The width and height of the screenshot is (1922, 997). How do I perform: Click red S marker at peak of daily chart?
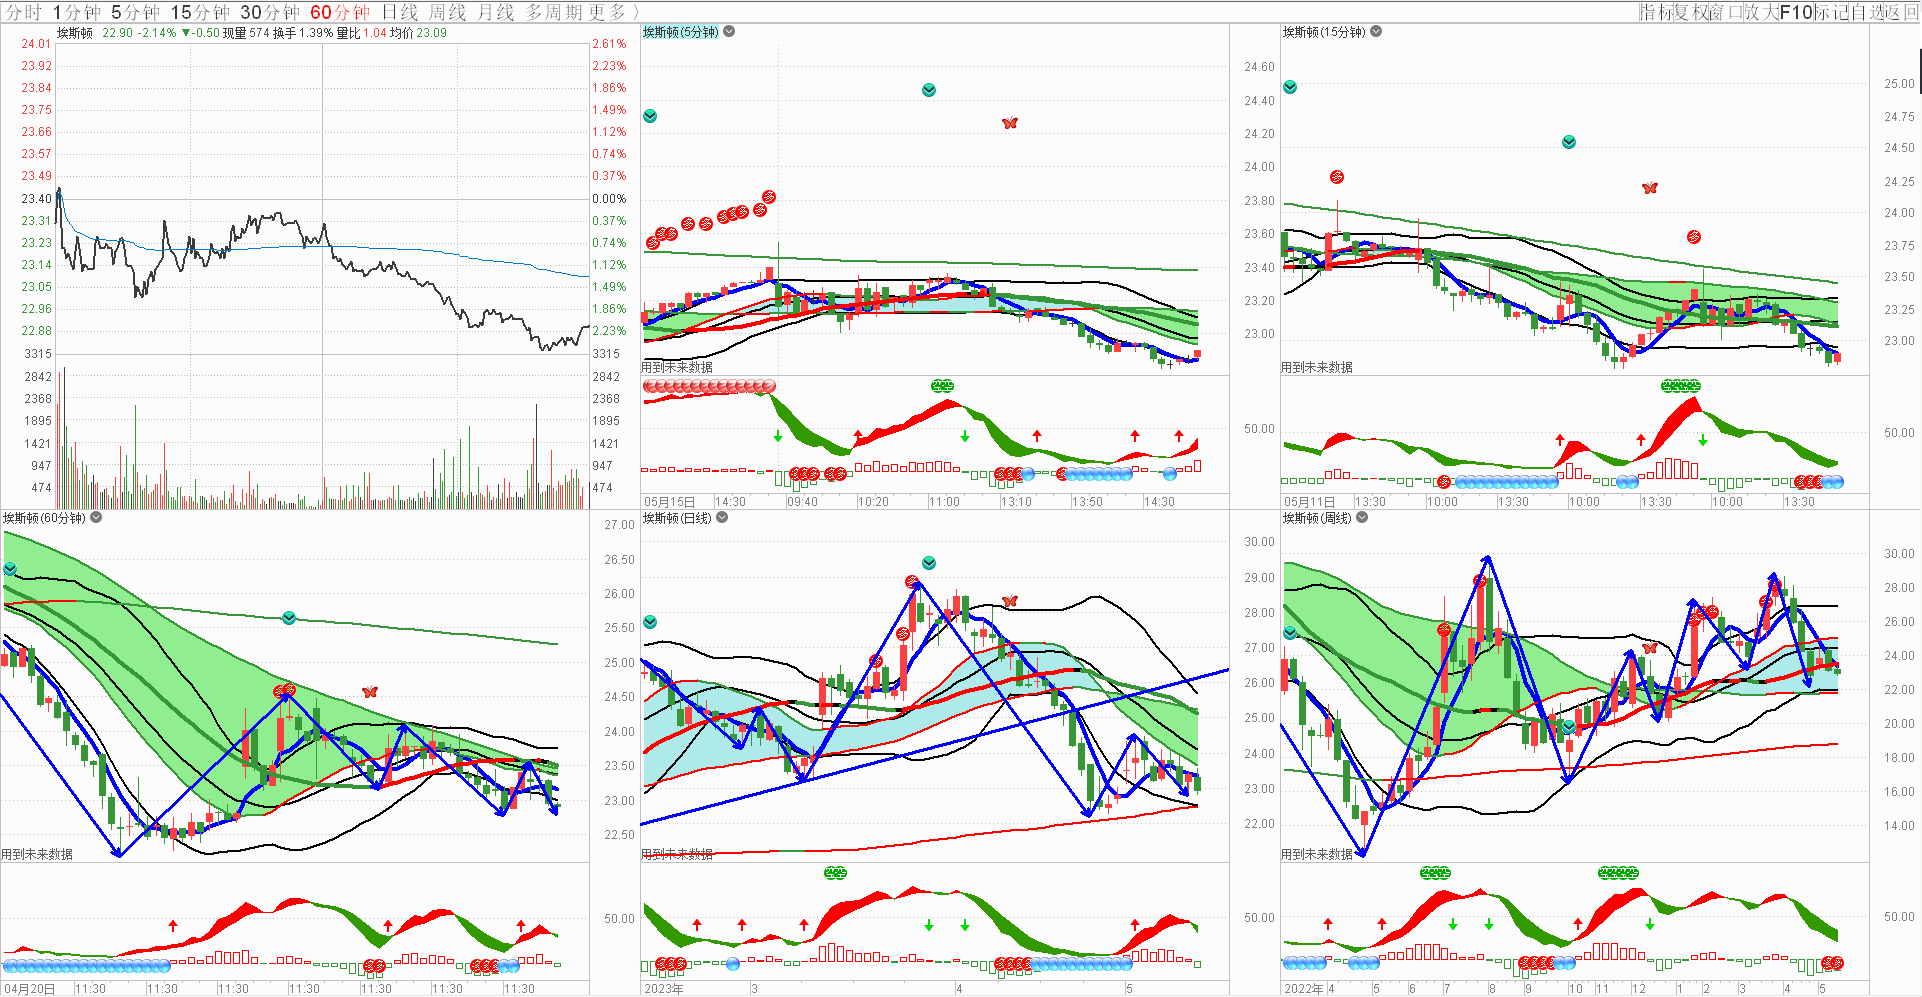(x=912, y=581)
